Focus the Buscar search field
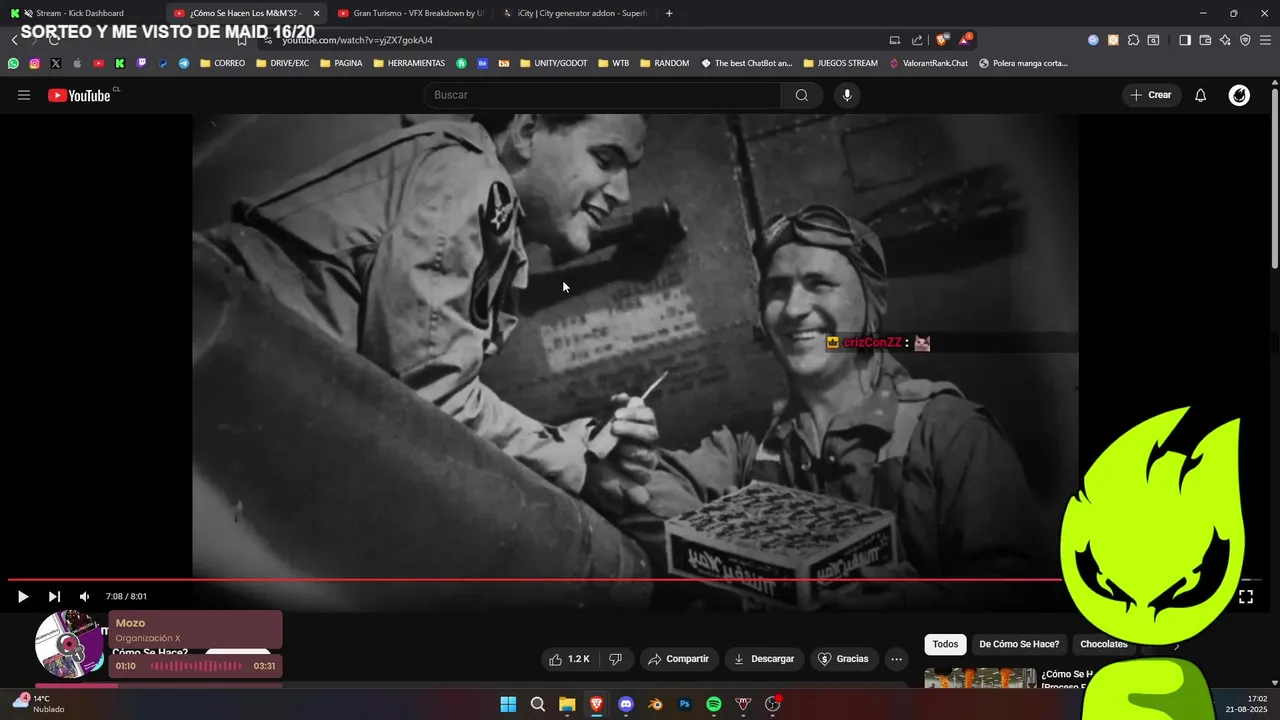 (602, 95)
